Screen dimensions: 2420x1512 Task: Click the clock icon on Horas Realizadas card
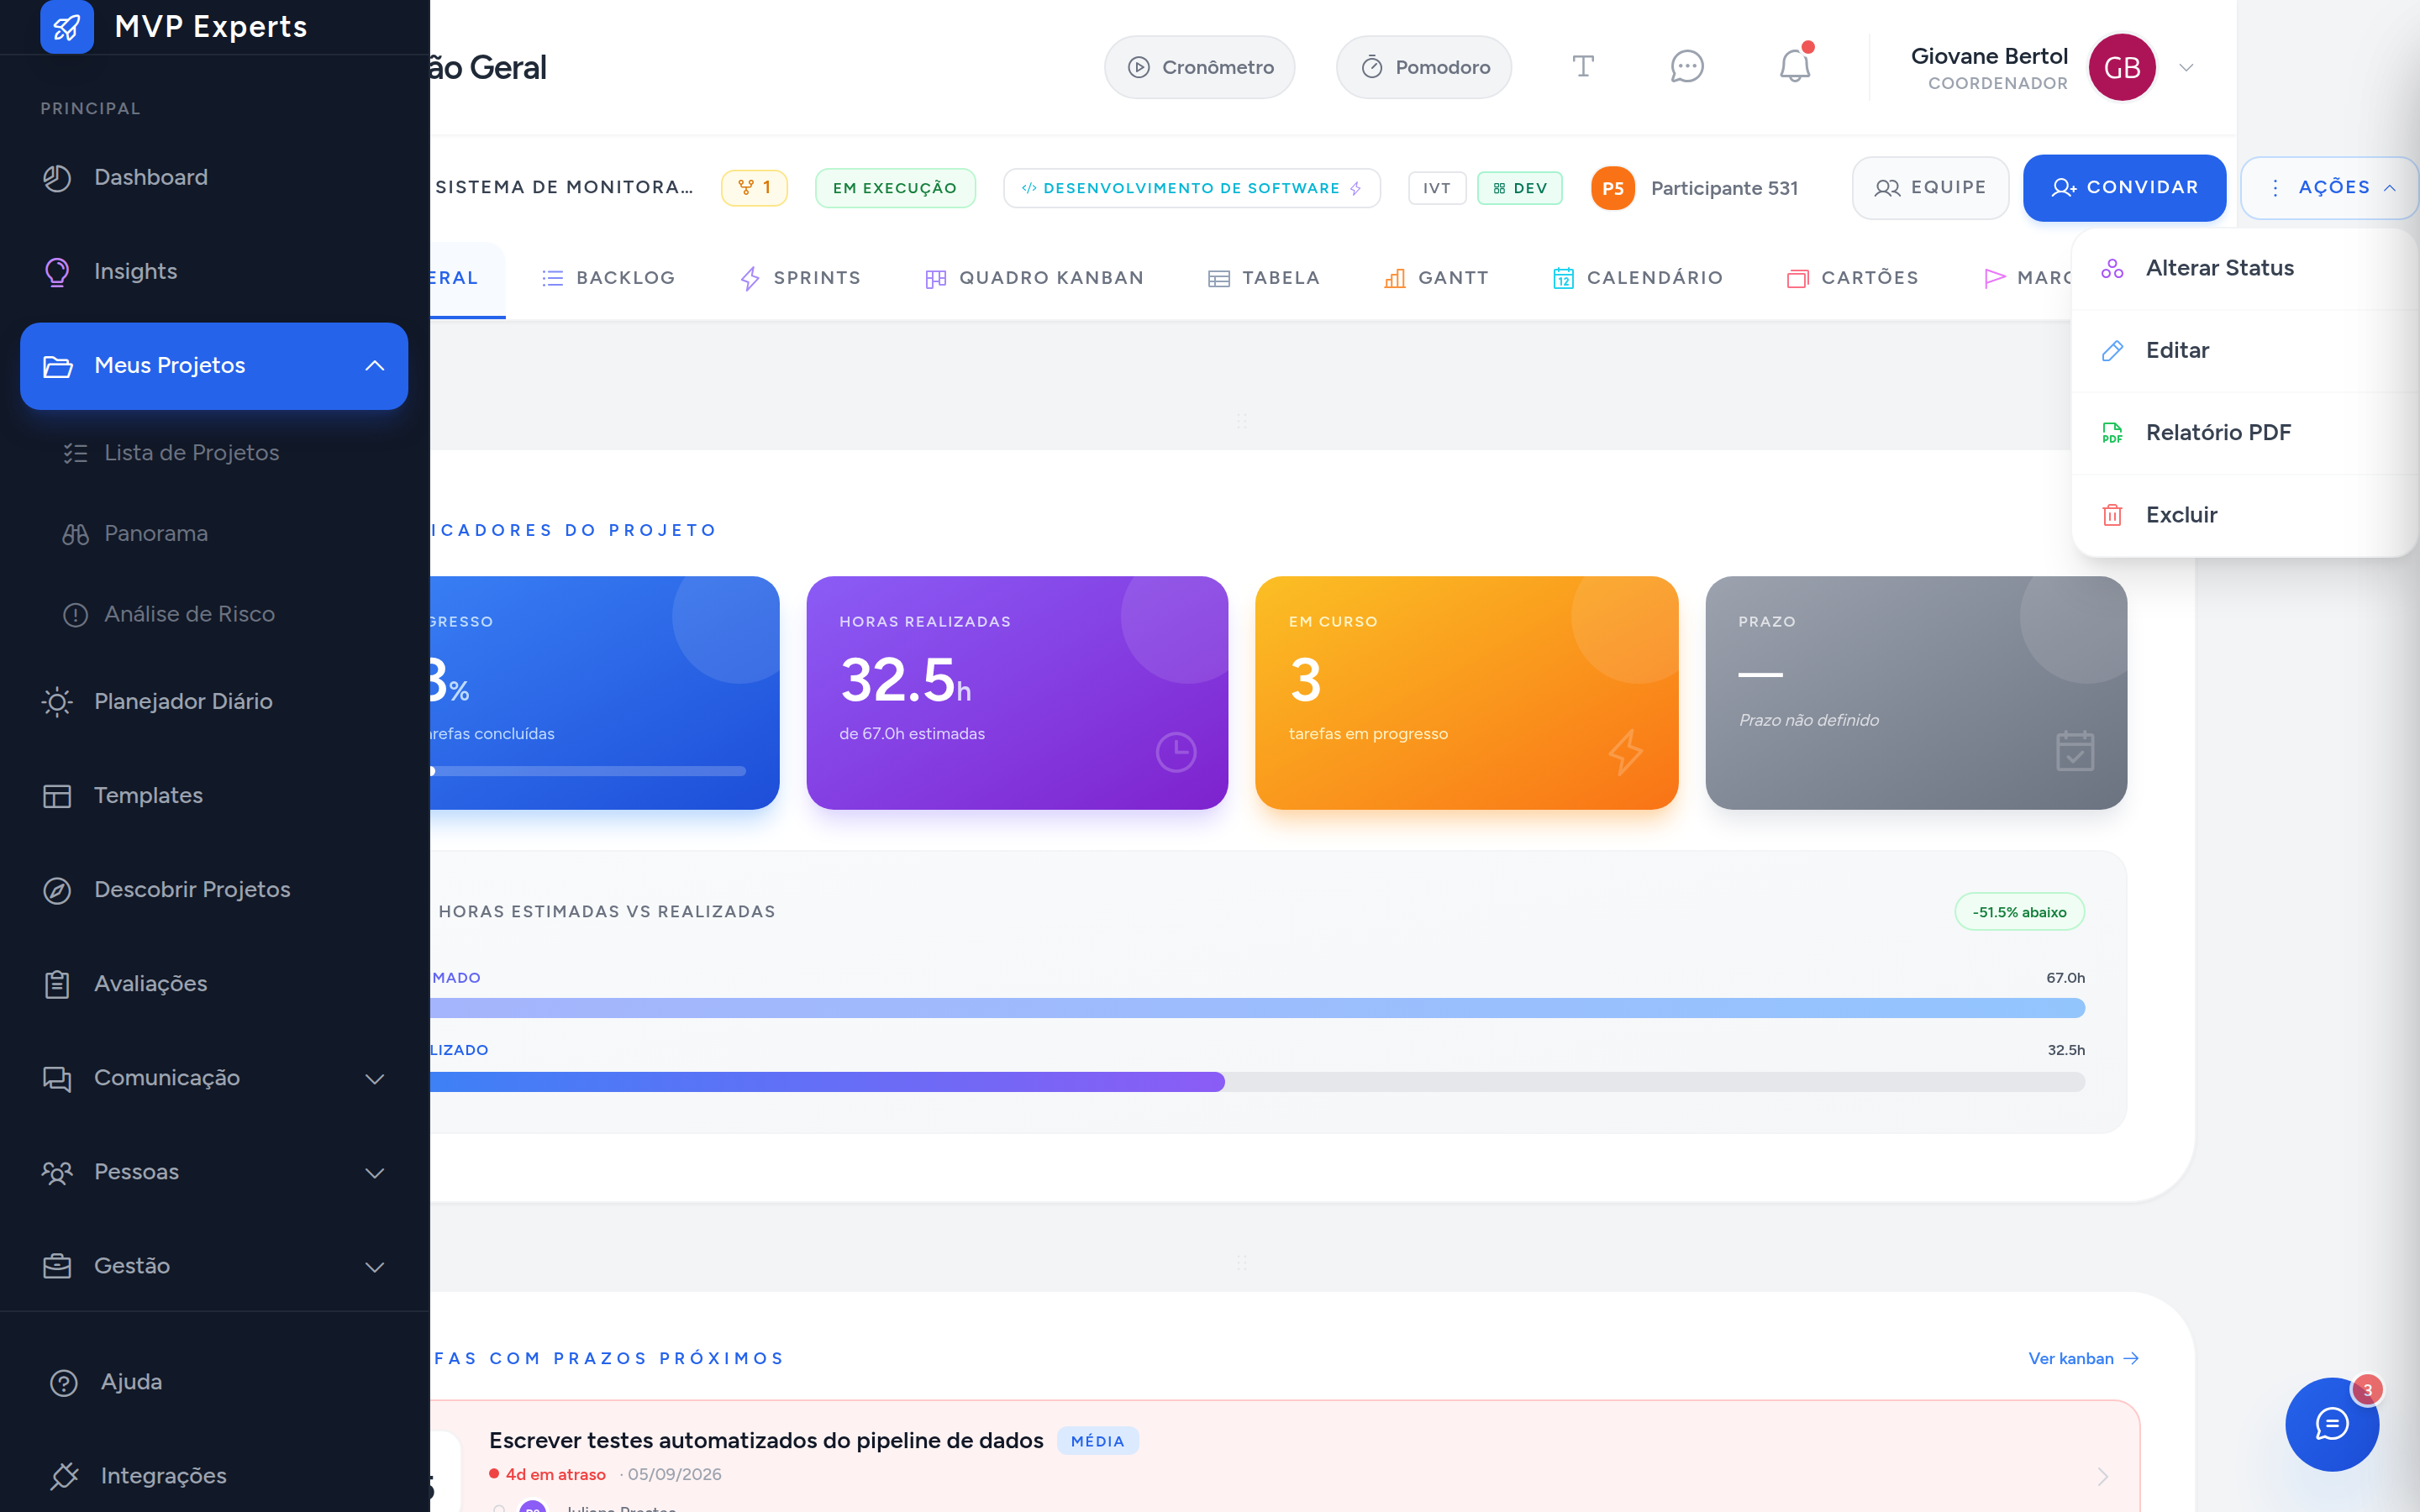1176,752
